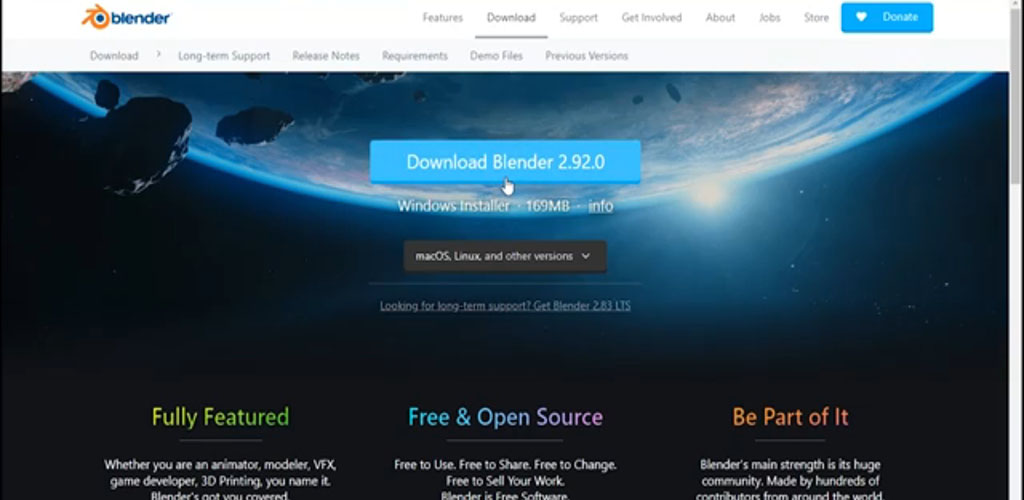The height and width of the screenshot is (500, 1024).
Task: Open the Long-term Support tab
Action: (224, 56)
